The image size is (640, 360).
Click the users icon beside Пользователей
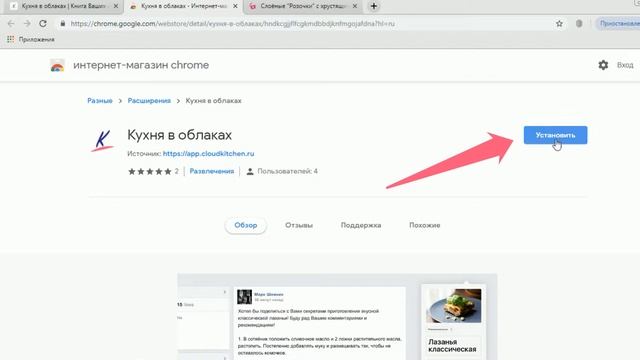(250, 171)
